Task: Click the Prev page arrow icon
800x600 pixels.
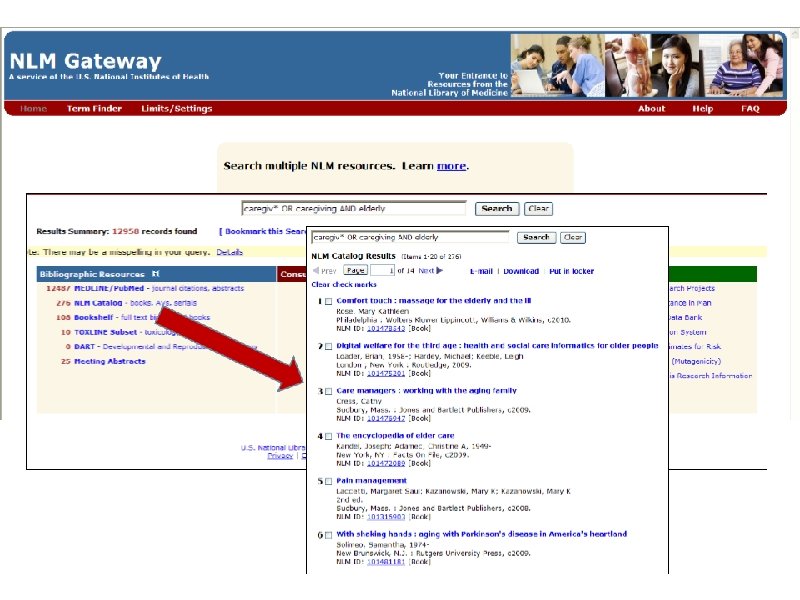Action: click(316, 270)
